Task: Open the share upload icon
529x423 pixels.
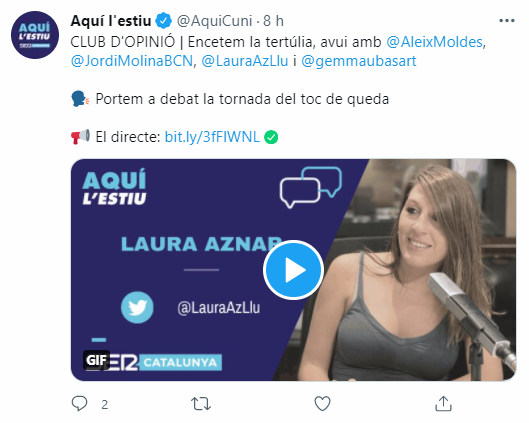Action: tap(443, 403)
